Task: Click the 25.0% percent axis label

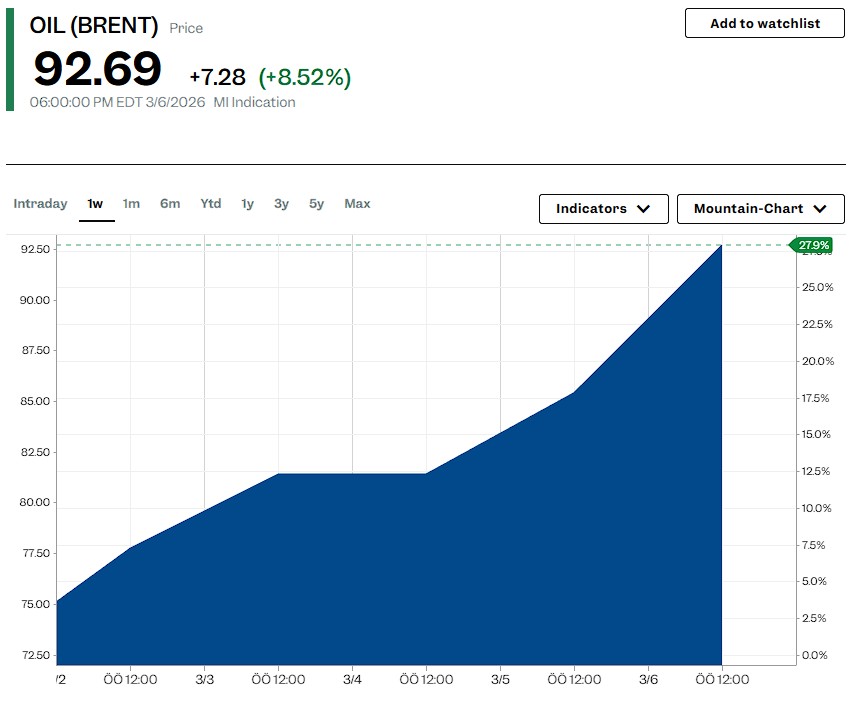Action: [817, 287]
